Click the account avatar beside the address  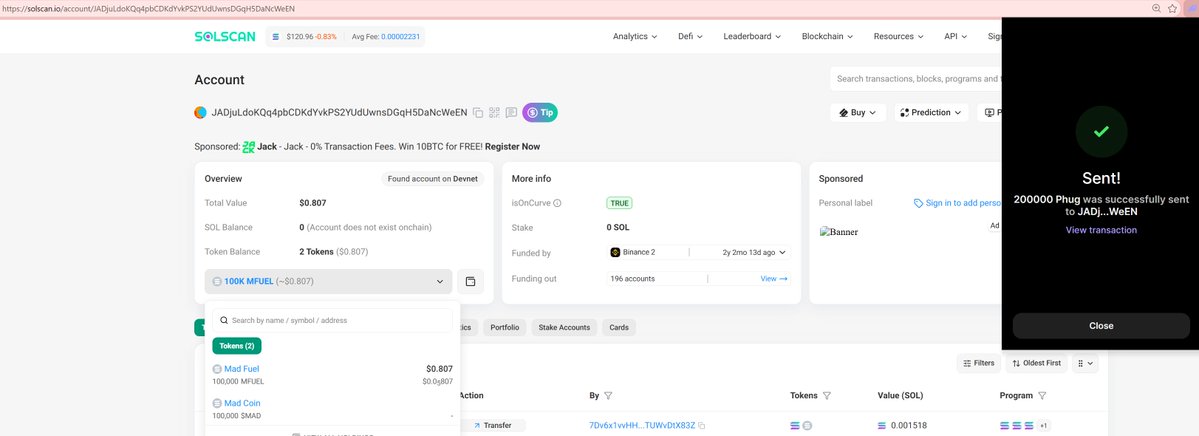(x=200, y=112)
